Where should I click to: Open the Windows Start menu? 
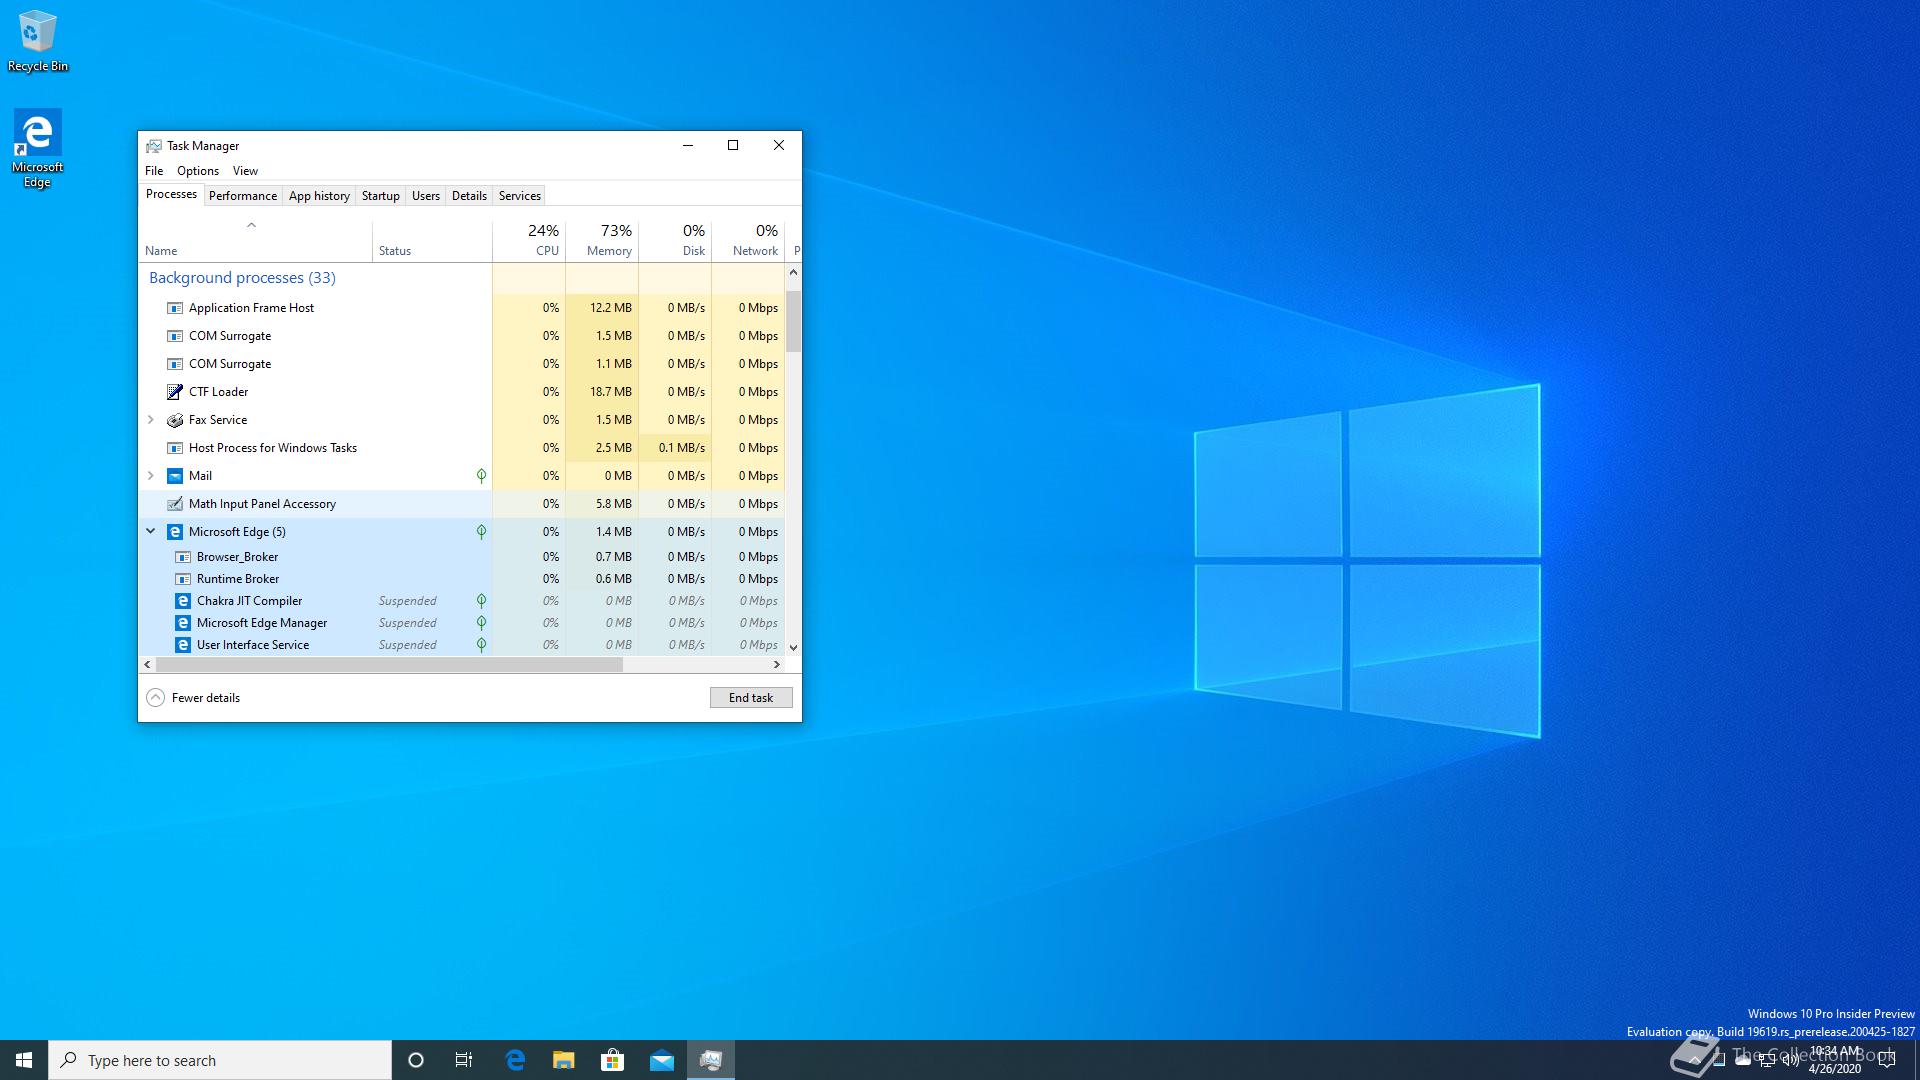[24, 1060]
